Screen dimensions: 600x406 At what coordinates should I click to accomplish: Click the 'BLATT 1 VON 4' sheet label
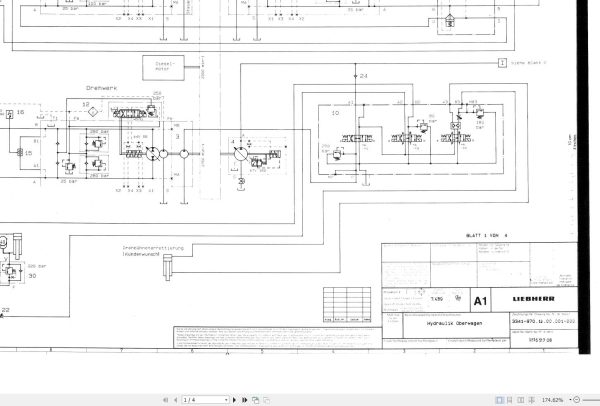tap(487, 236)
